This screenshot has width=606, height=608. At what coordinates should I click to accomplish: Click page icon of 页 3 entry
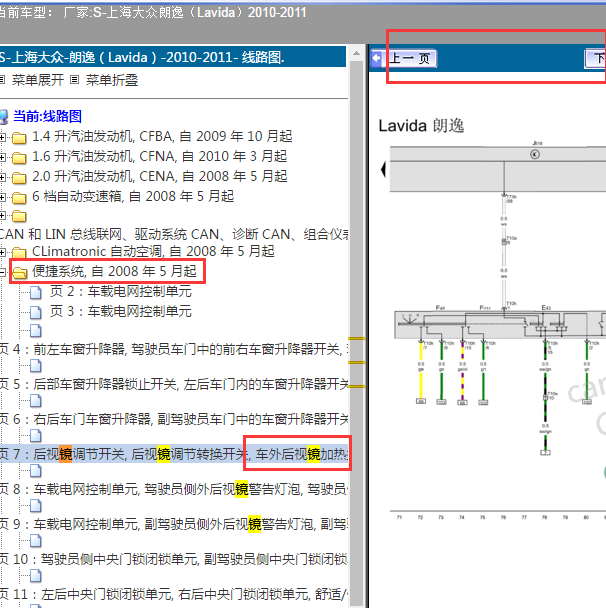point(36,313)
